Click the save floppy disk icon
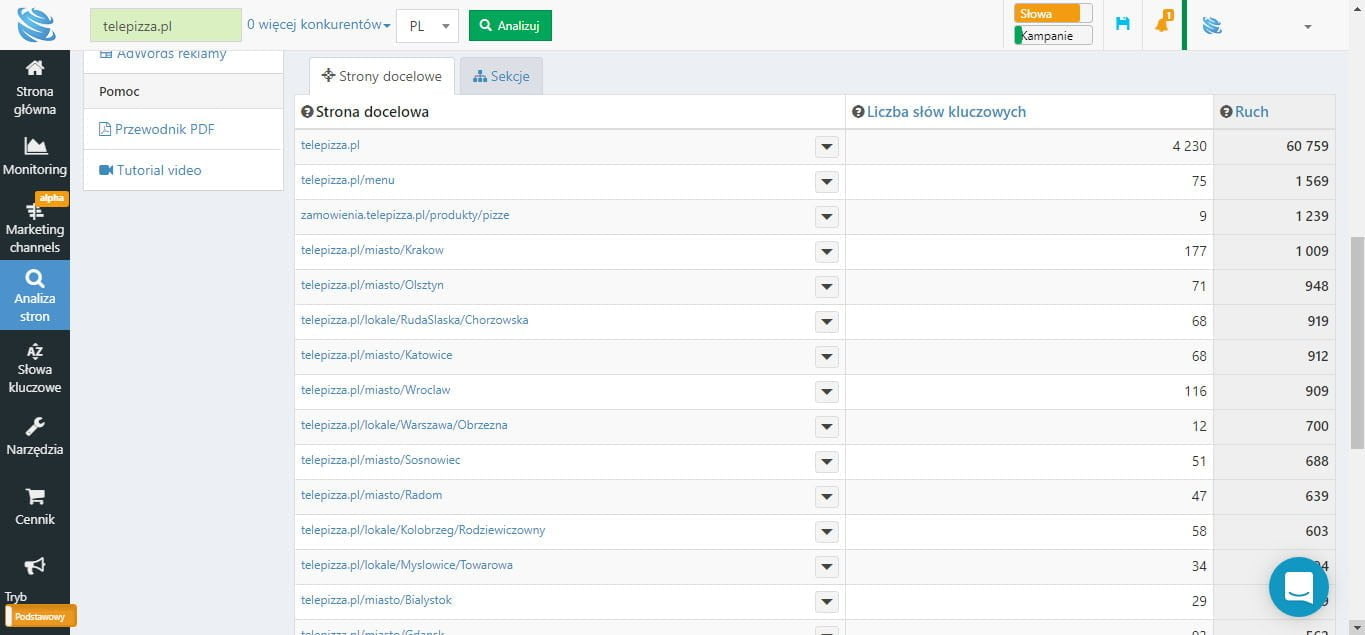The image size is (1365, 635). 1123,24
